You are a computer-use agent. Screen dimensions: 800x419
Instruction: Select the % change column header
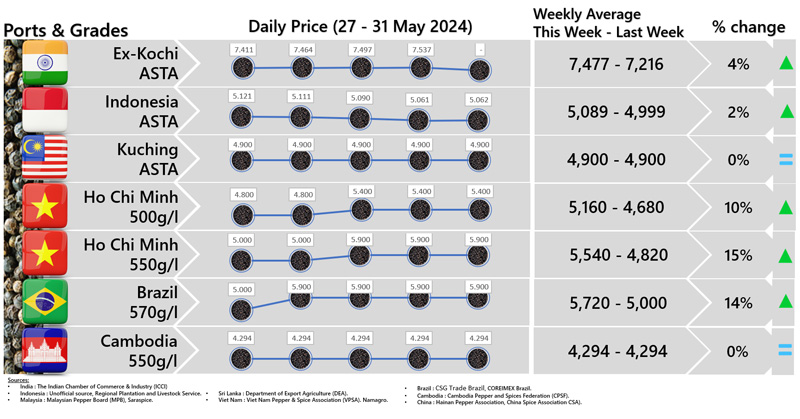point(748,27)
